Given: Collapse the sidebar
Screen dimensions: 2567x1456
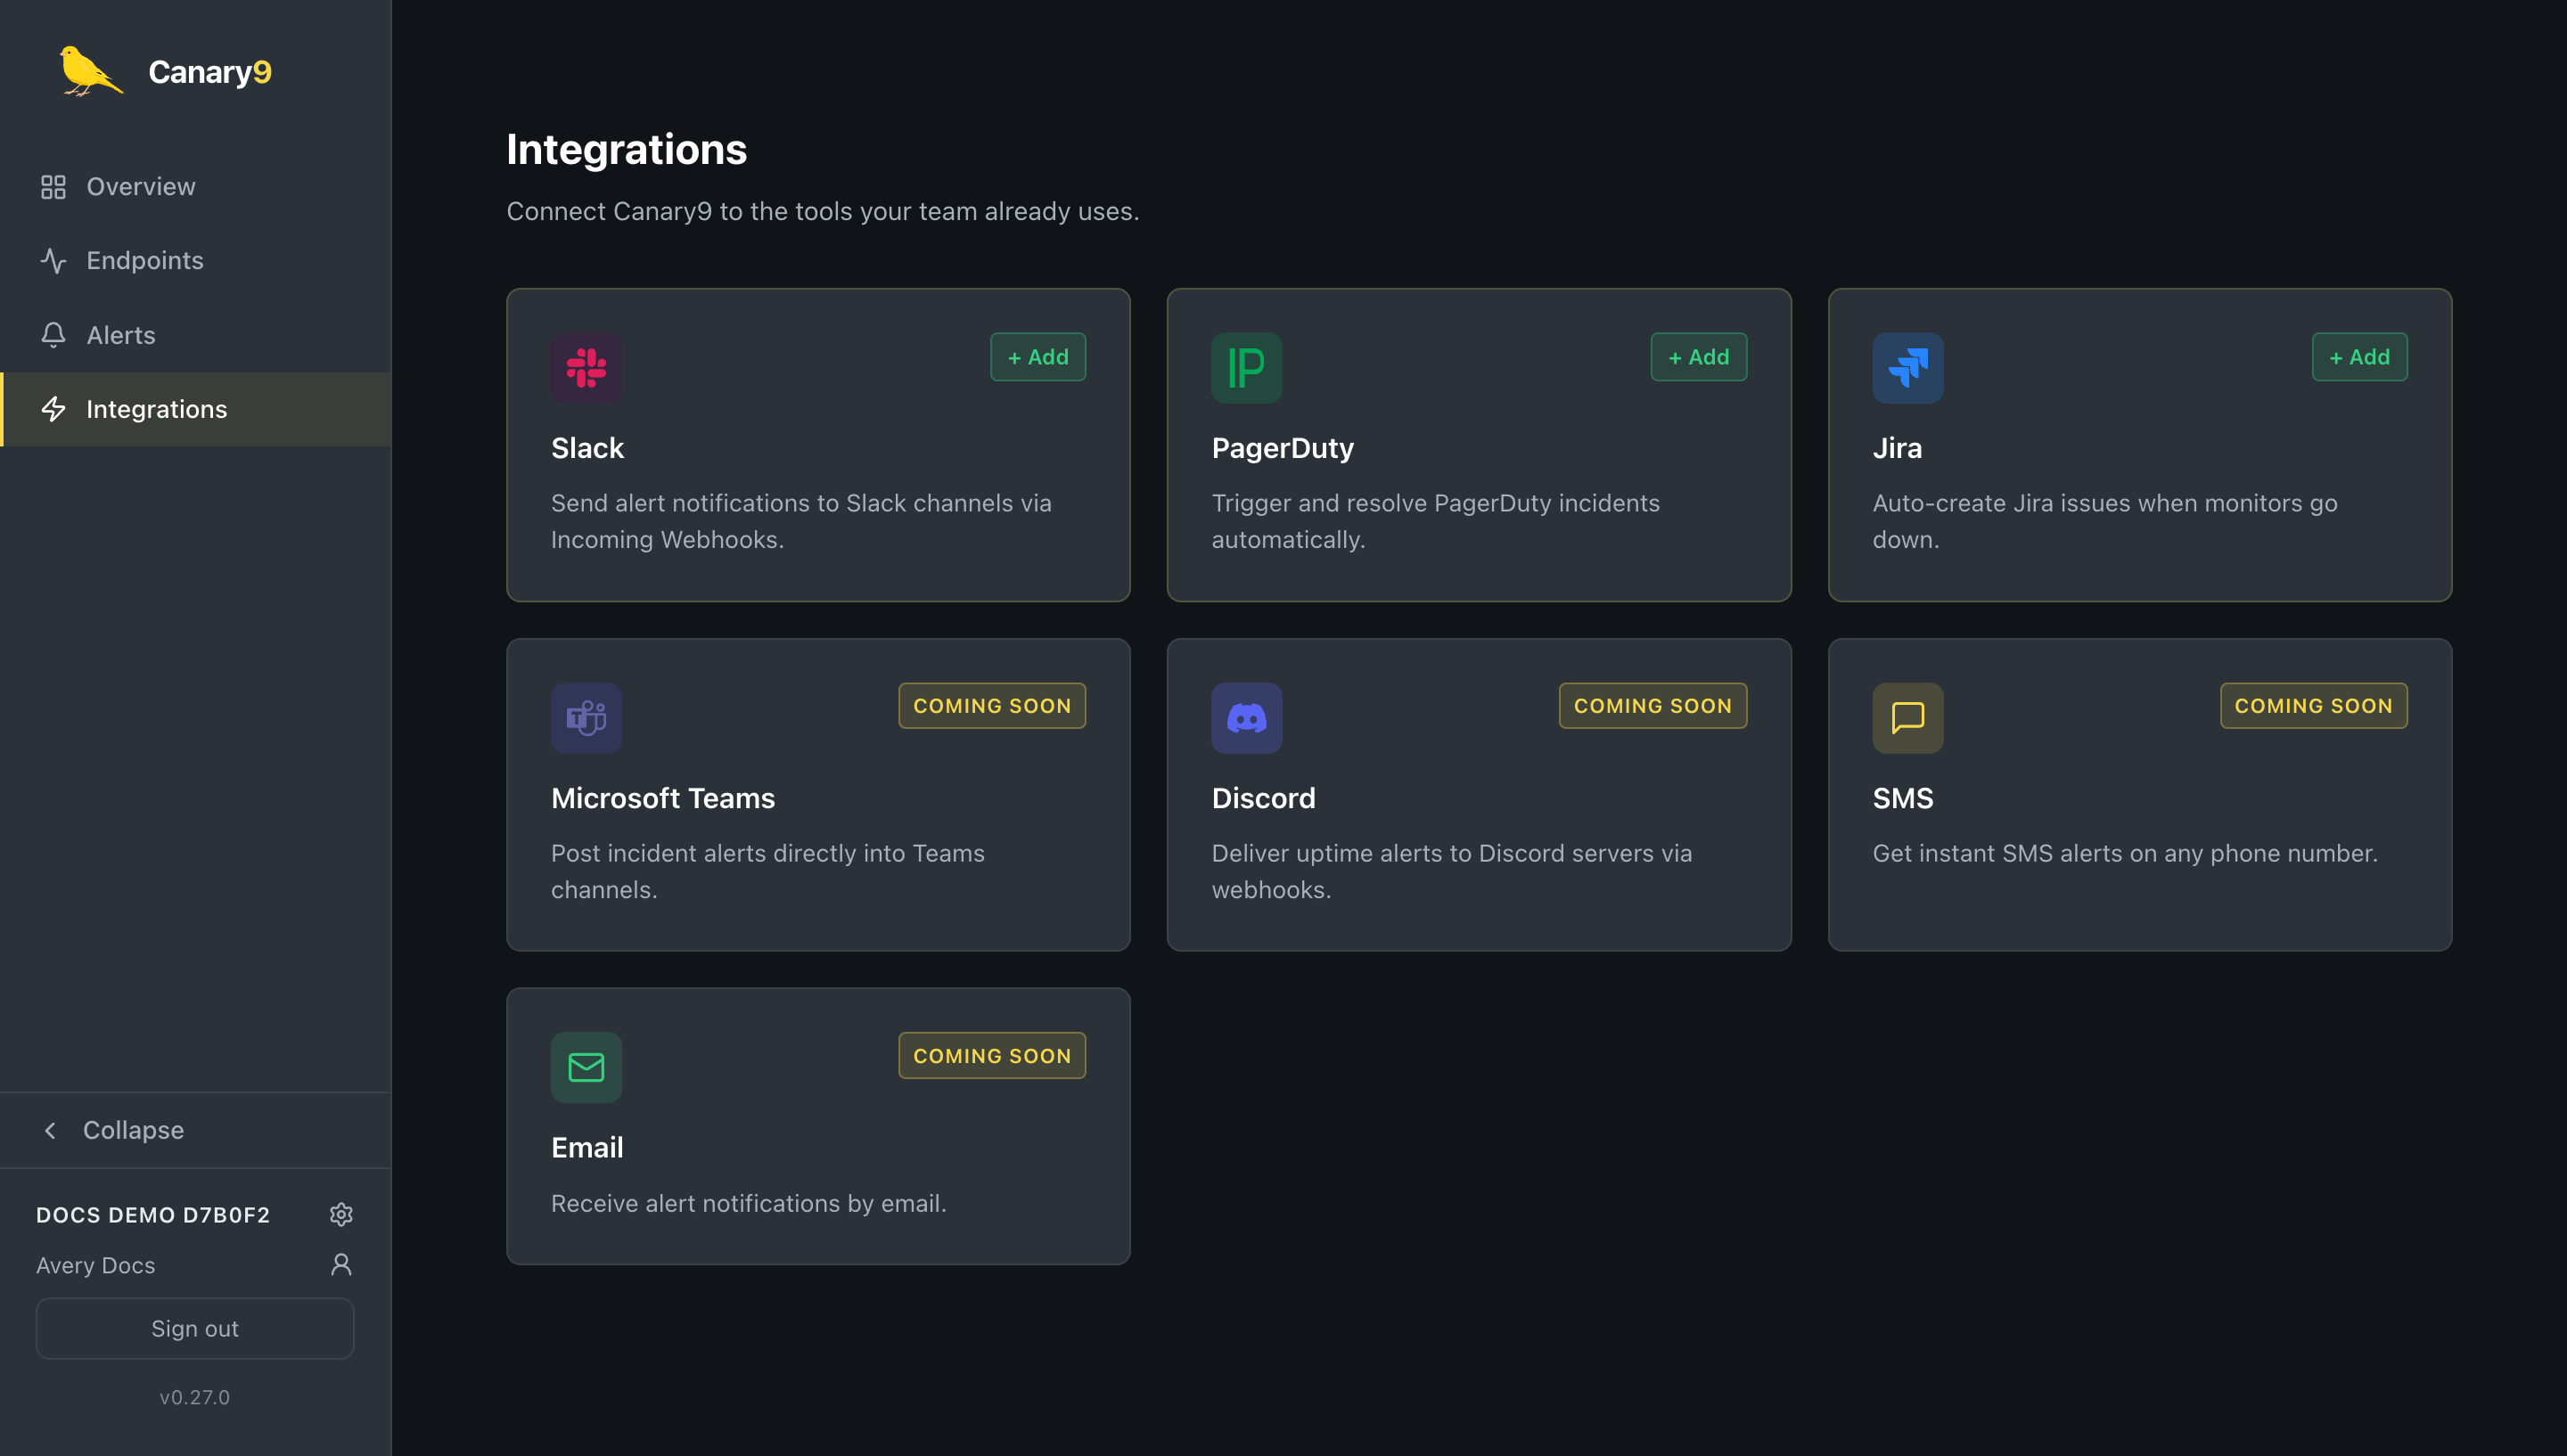Looking at the screenshot, I should click(196, 1130).
